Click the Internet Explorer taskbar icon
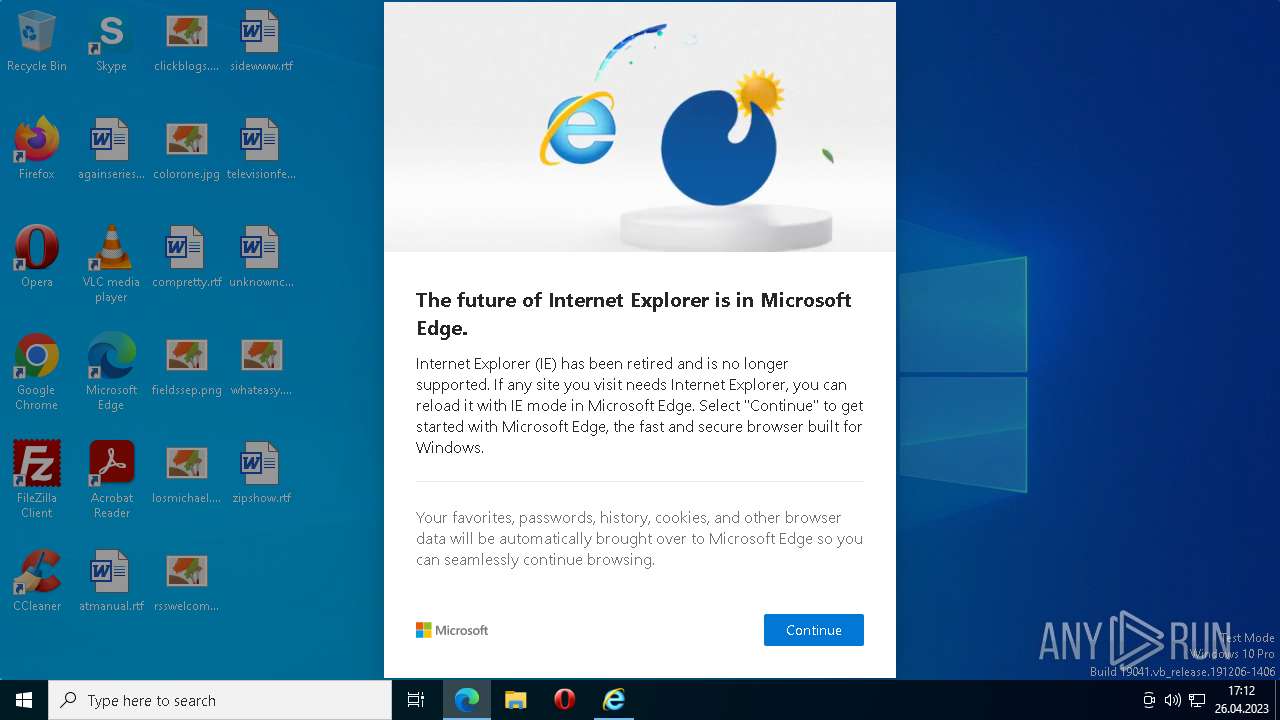Screen dimensions: 1280x720 613,700
